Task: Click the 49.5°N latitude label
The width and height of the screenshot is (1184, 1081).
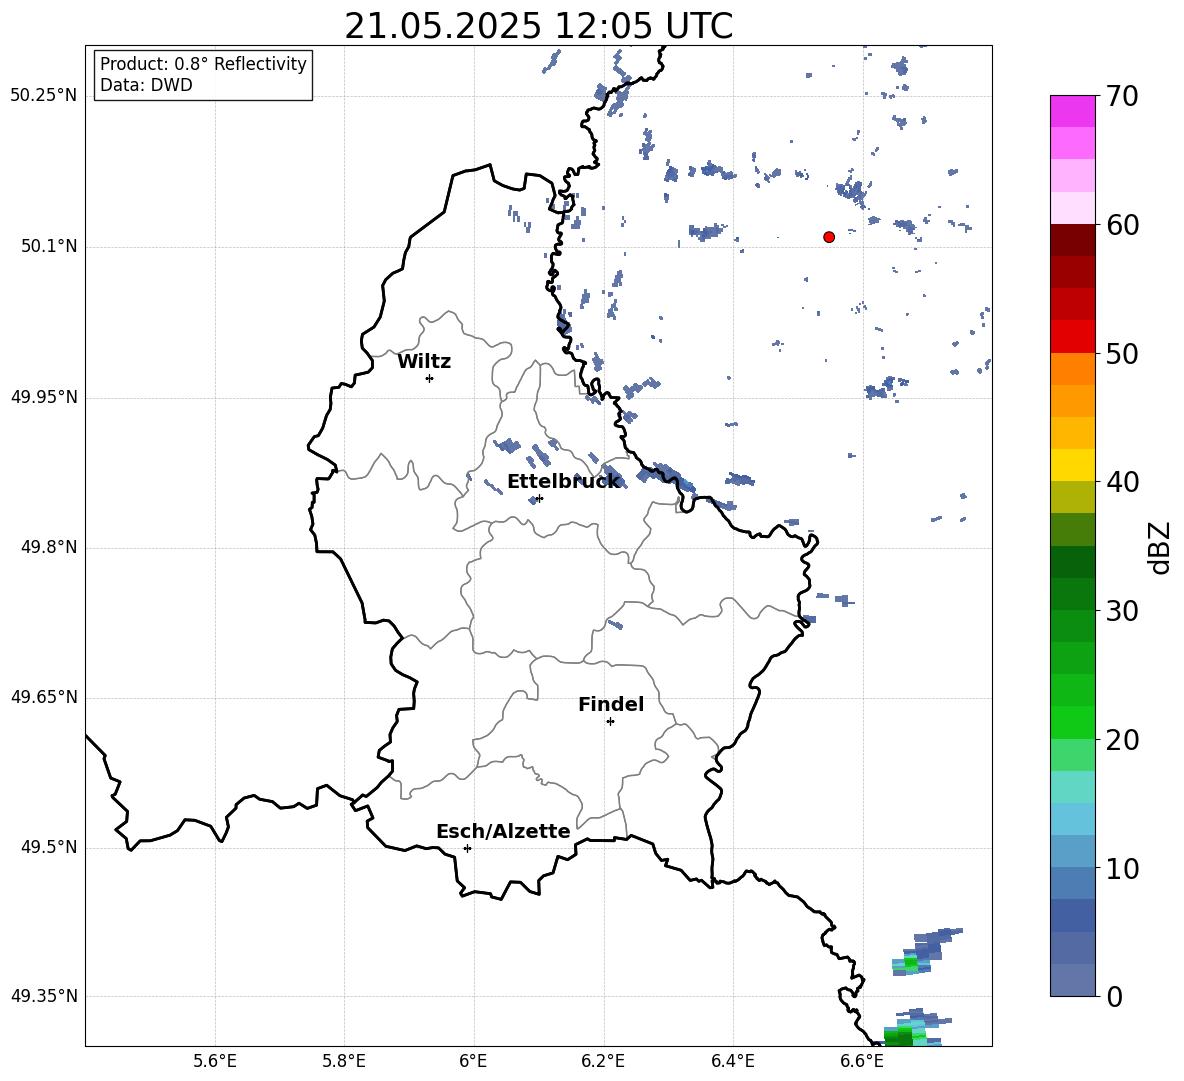Action: pos(49,847)
